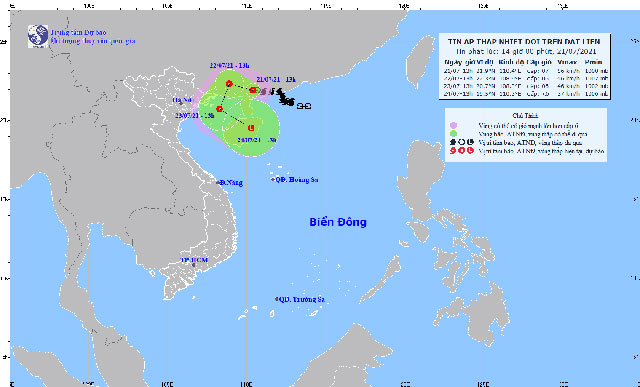Click the third table row, 23/07 13h

coord(527,86)
